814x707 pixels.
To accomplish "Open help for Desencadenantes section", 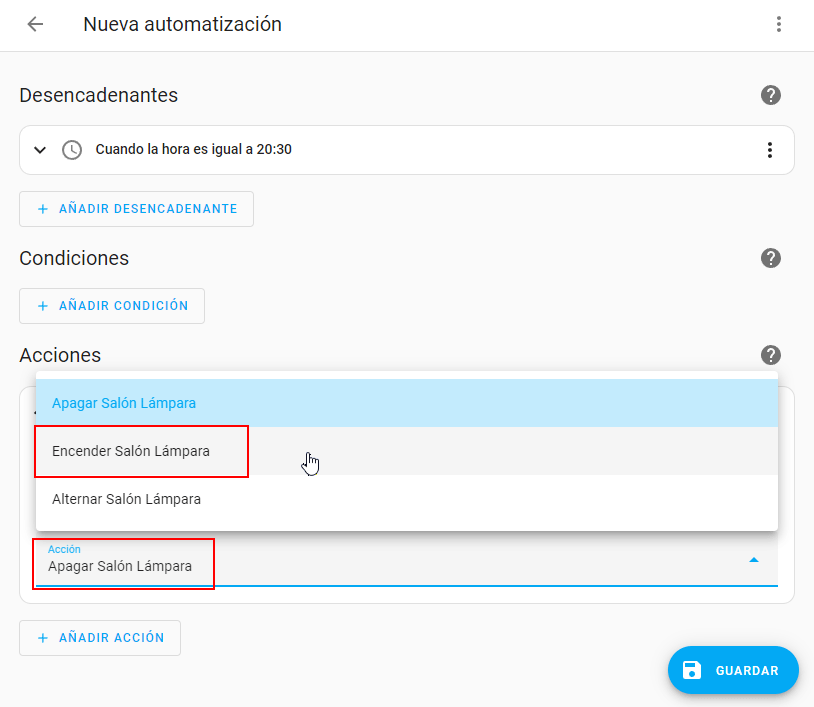I will coord(770,95).
